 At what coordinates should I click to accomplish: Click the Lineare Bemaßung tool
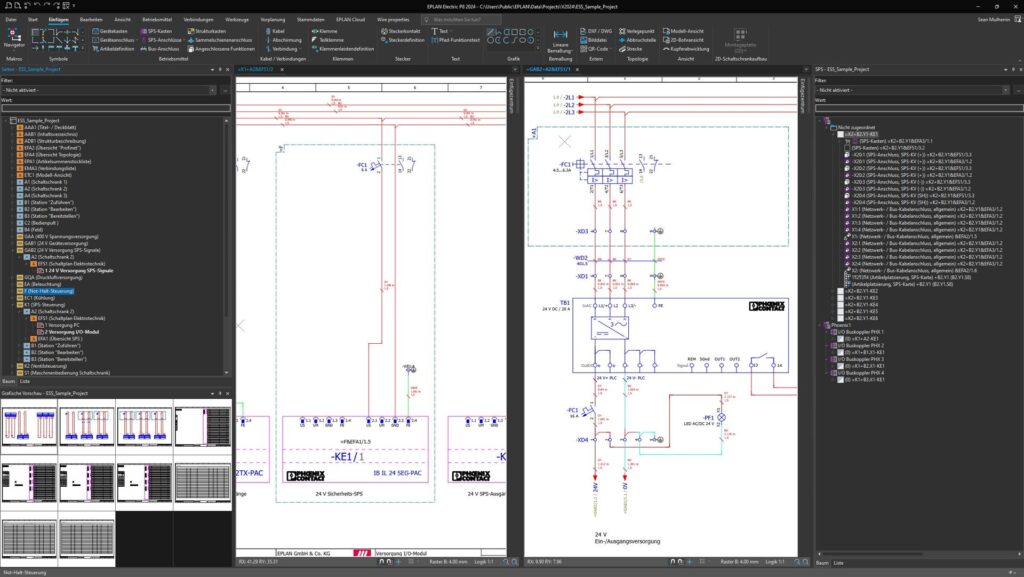point(560,40)
